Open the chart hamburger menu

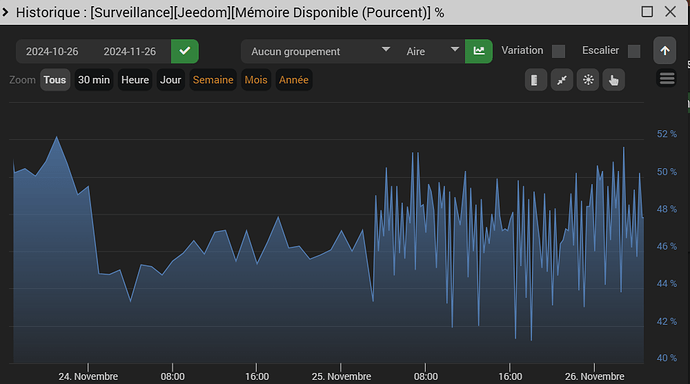[667, 79]
